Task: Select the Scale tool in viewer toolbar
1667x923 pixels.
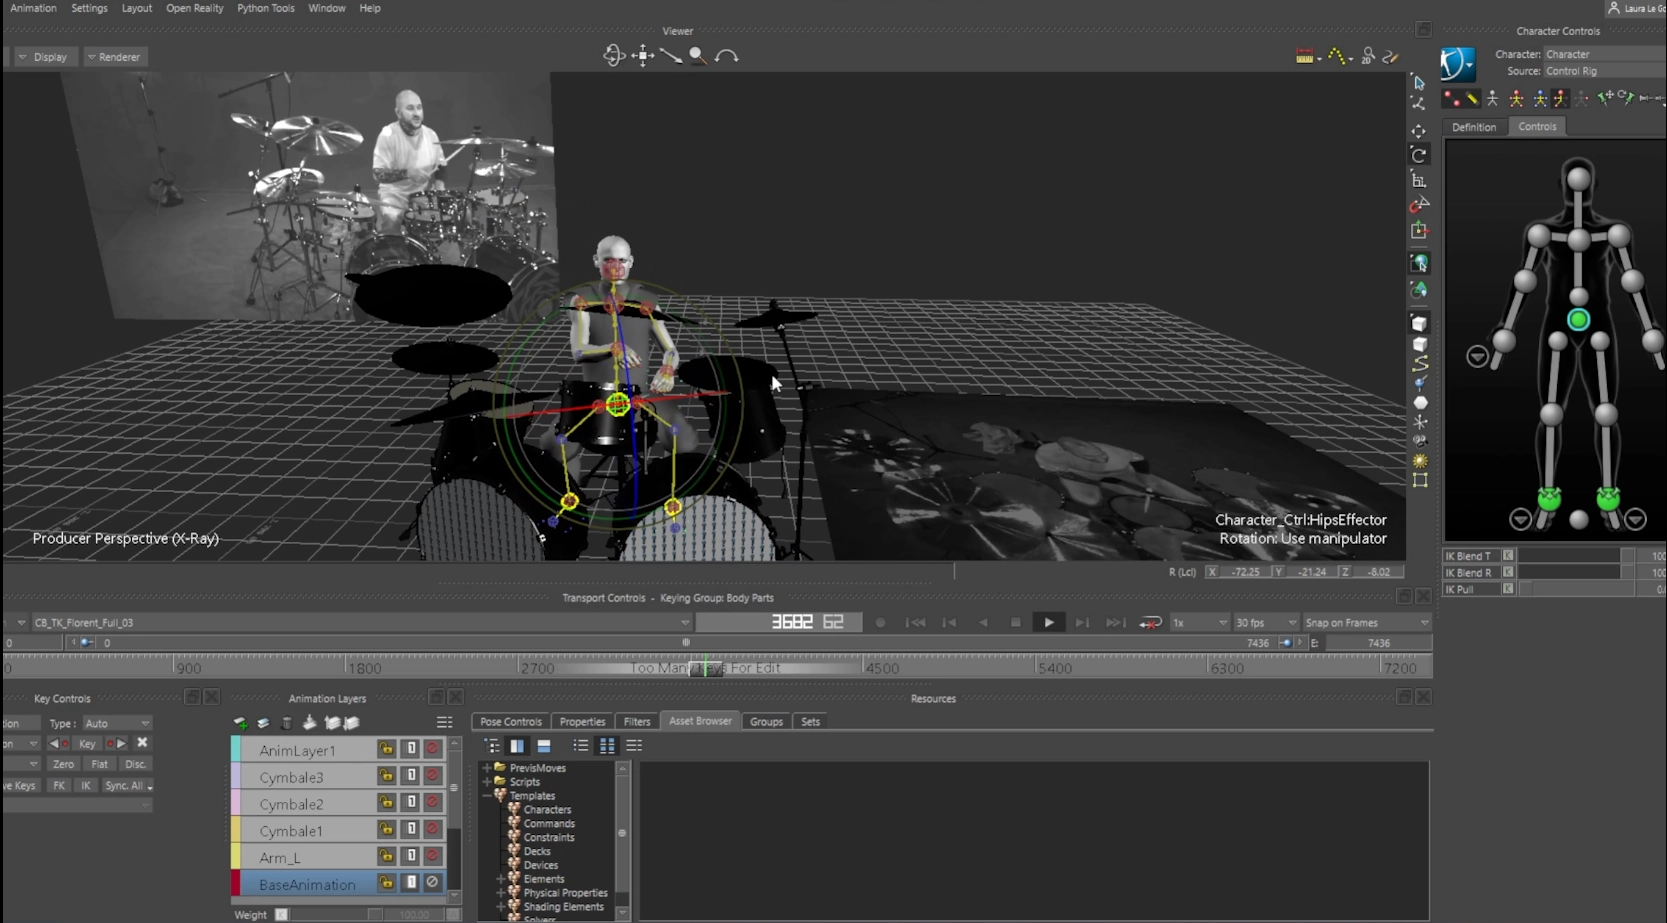Action: 1419,180
